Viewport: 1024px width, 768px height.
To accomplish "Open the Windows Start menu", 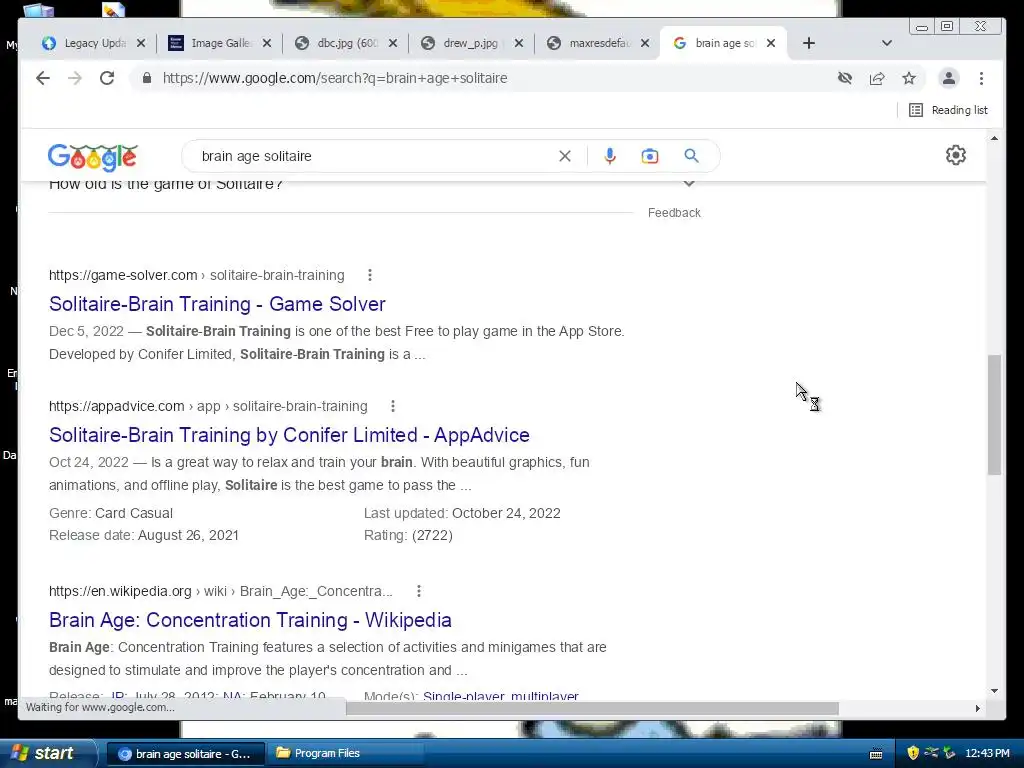I will pyautogui.click(x=47, y=754).
